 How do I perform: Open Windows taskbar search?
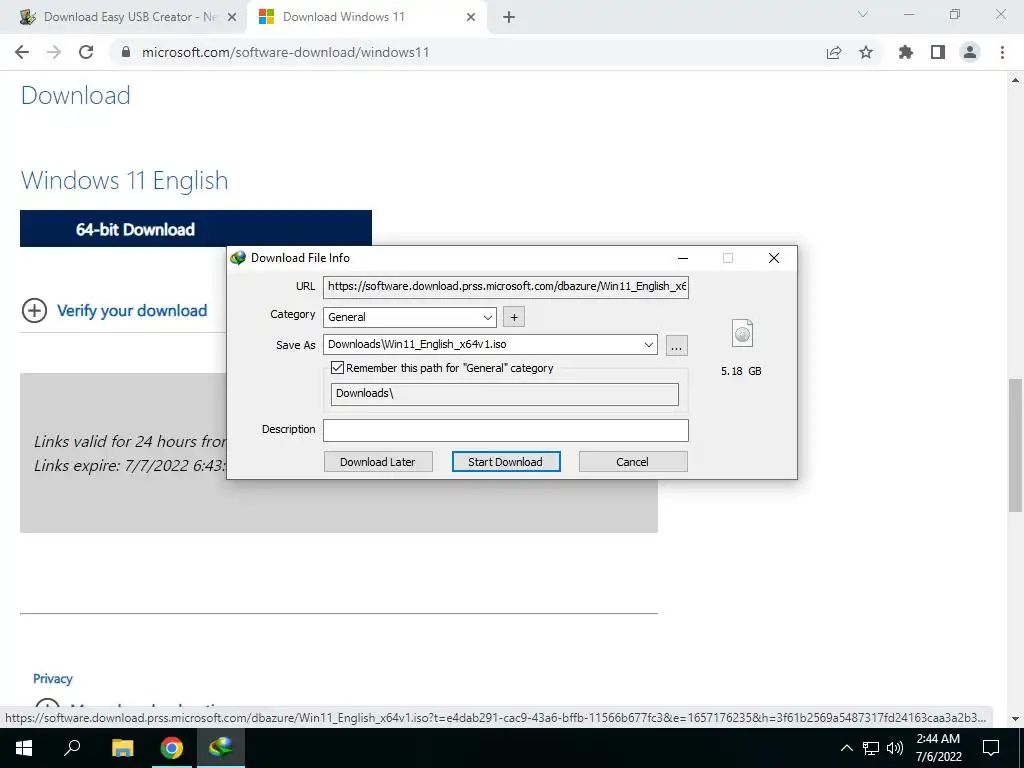[x=72, y=748]
